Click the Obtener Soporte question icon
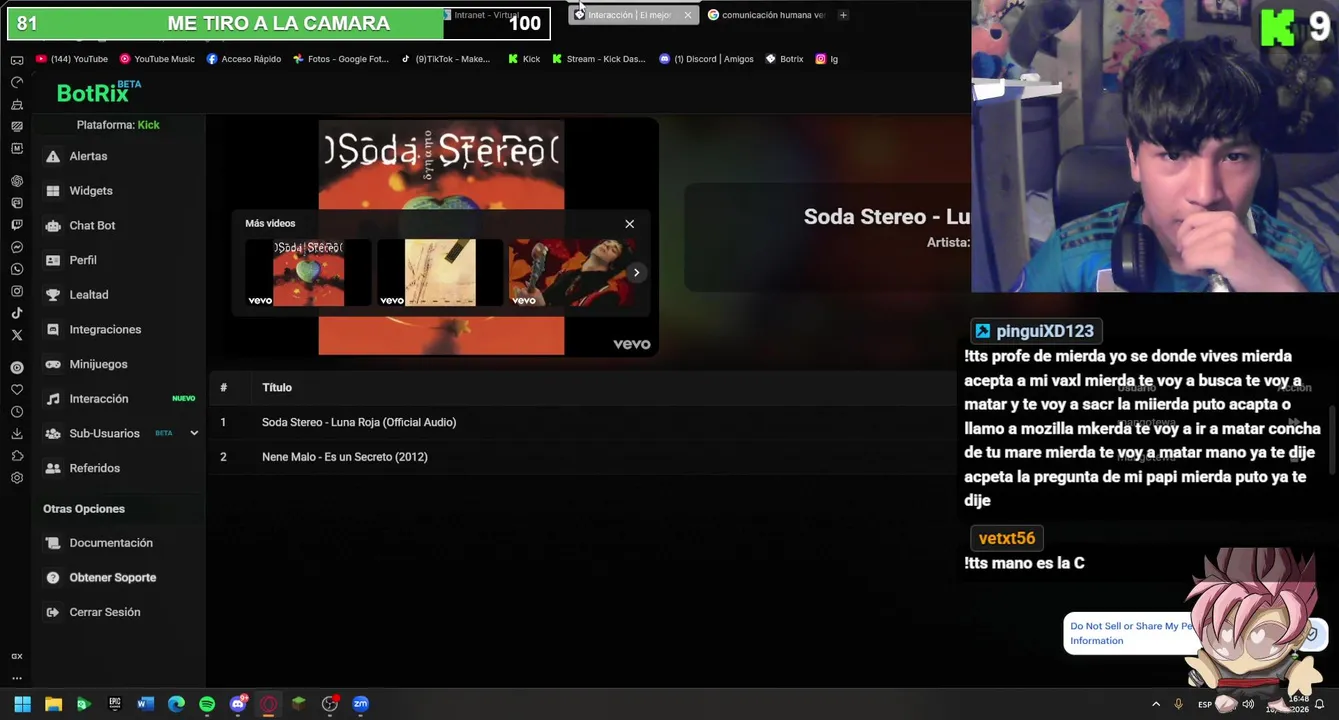This screenshot has height=720, width=1339. tap(53, 578)
